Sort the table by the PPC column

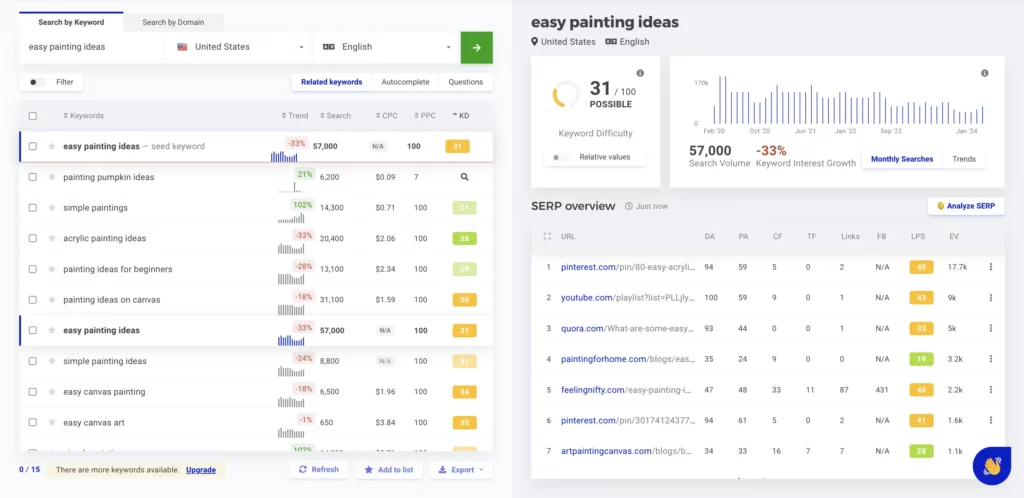click(x=425, y=116)
